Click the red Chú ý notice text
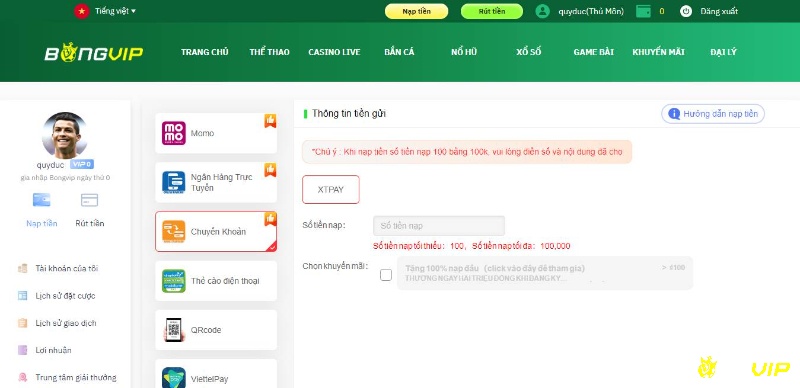The height and width of the screenshot is (388, 800). pos(467,152)
